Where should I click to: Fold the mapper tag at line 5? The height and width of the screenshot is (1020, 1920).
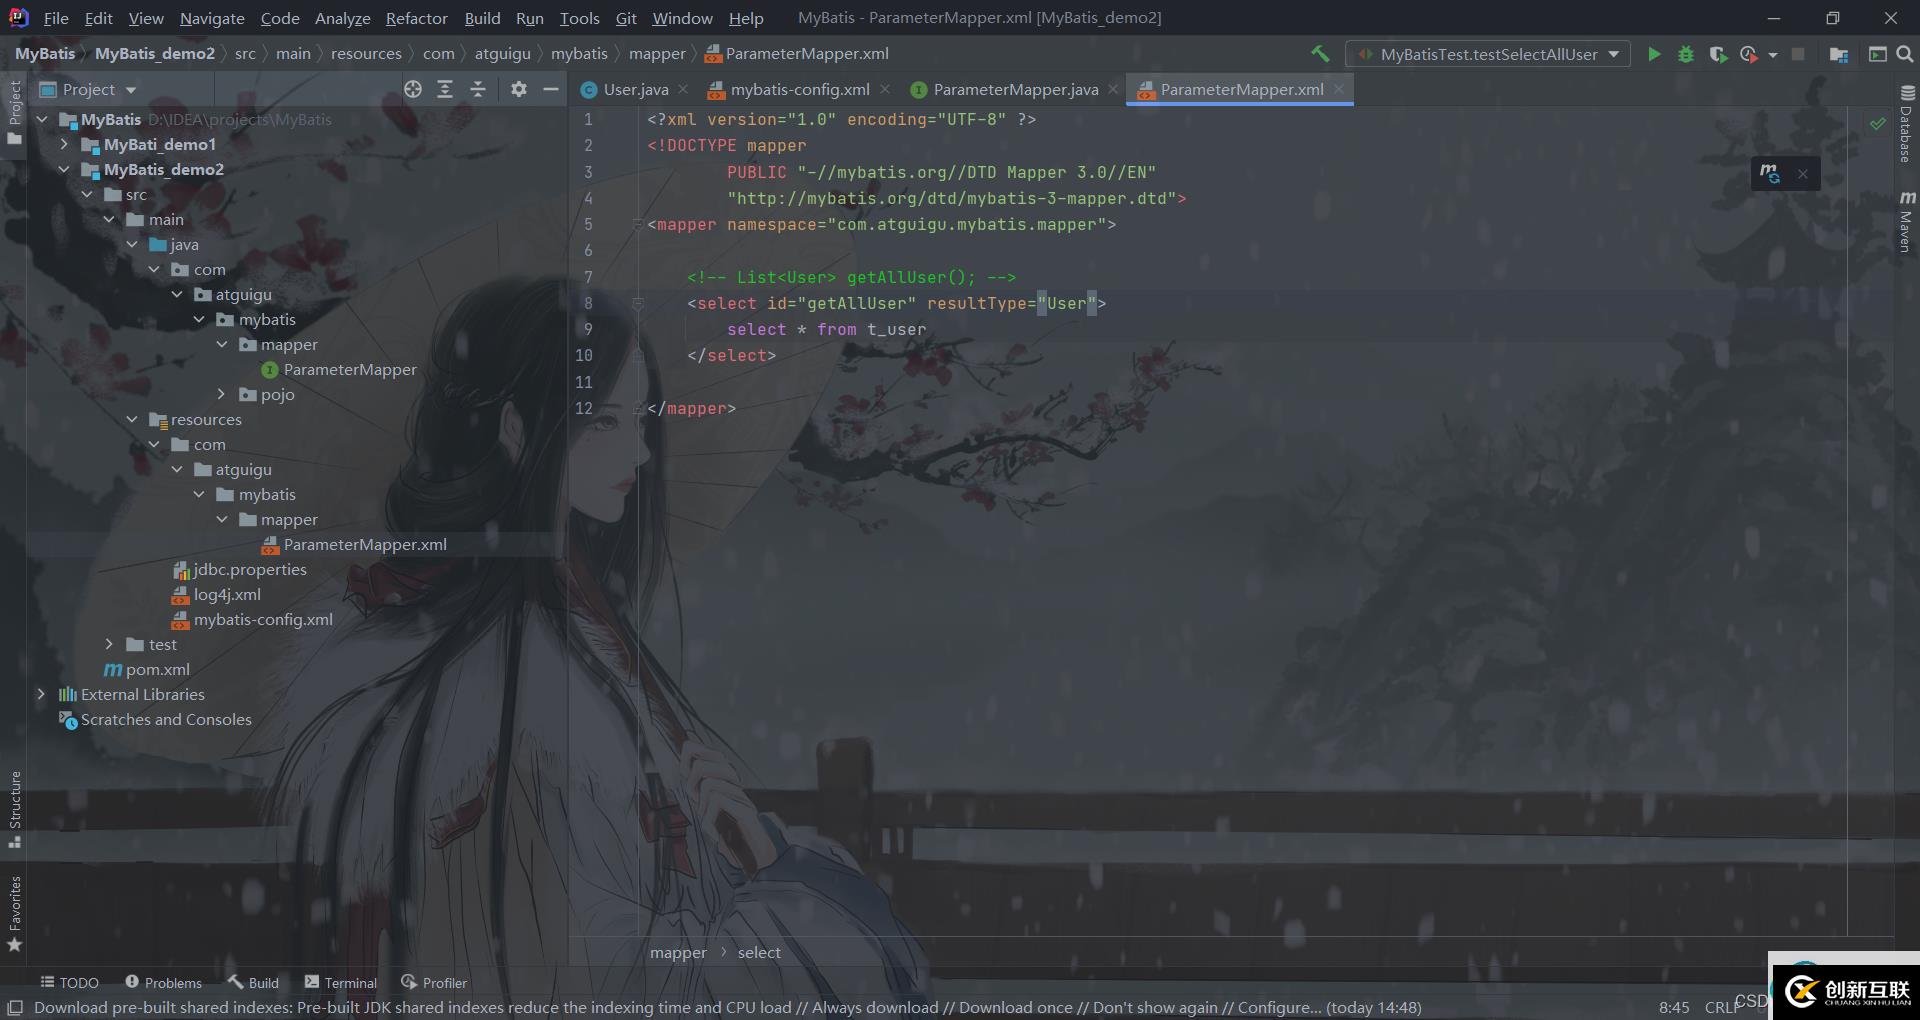pyautogui.click(x=637, y=224)
